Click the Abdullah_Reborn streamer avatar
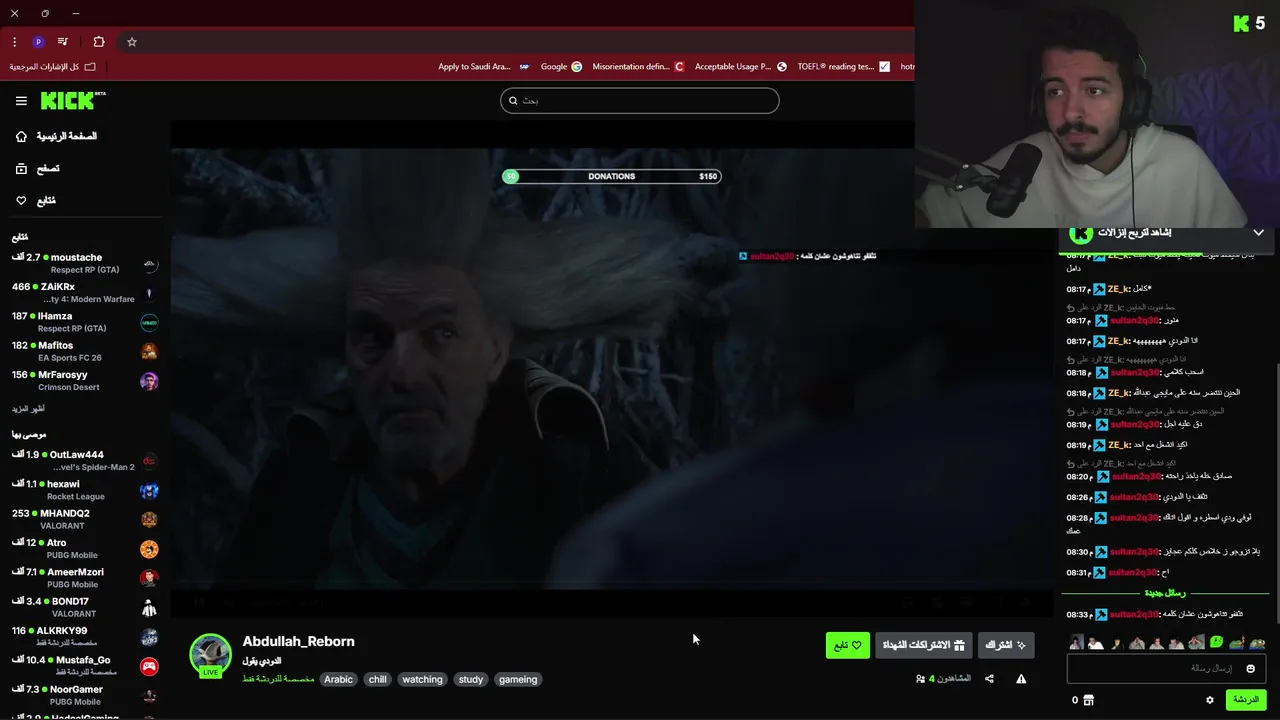The image size is (1280, 720). click(210, 655)
